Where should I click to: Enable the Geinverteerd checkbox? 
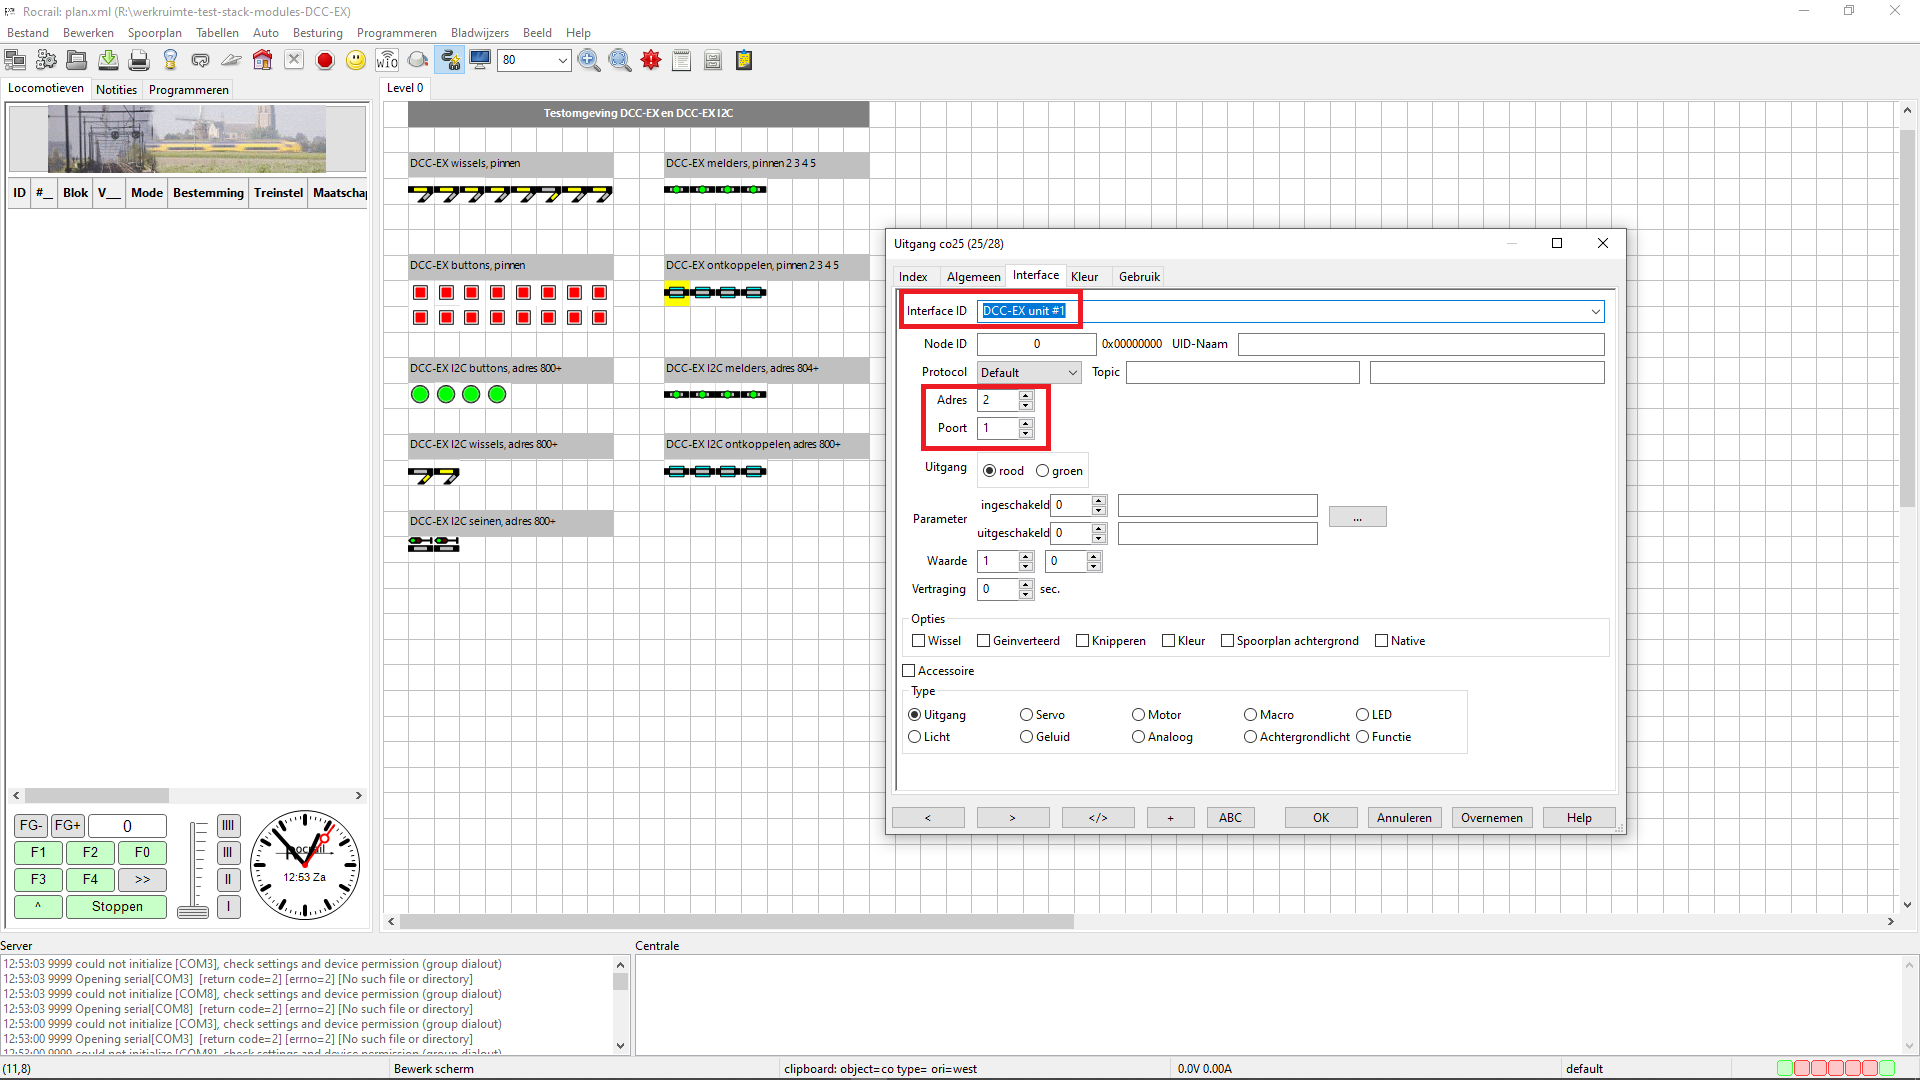tap(983, 641)
